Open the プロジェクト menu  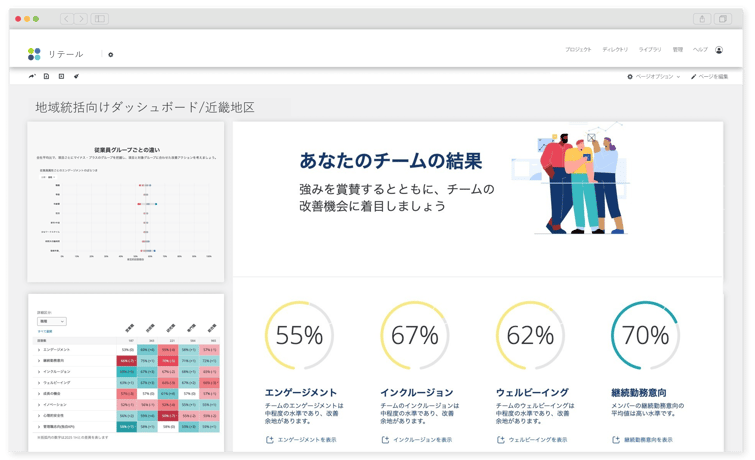point(578,50)
